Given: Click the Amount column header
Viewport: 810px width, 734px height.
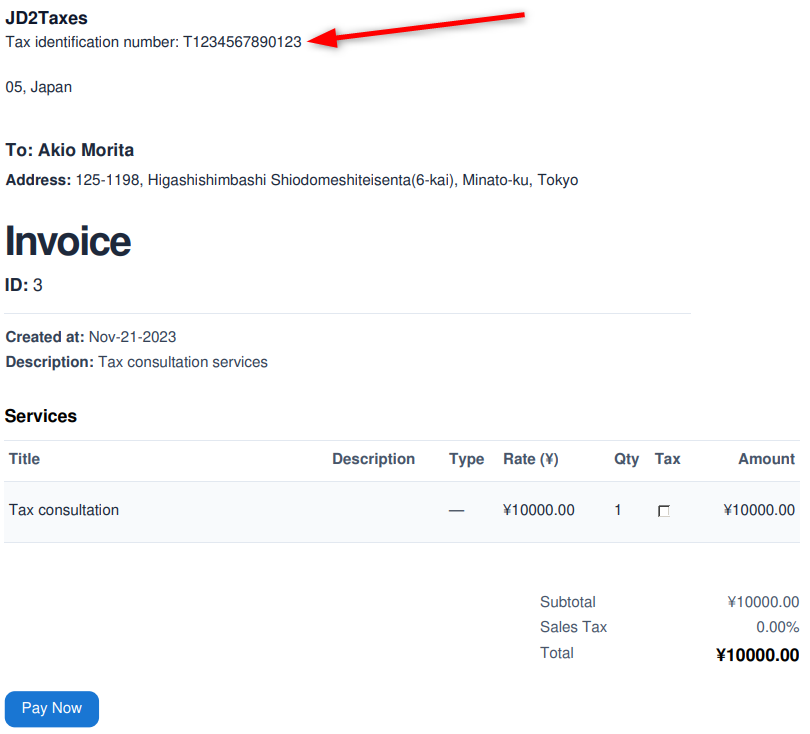Looking at the screenshot, I should pos(766,459).
